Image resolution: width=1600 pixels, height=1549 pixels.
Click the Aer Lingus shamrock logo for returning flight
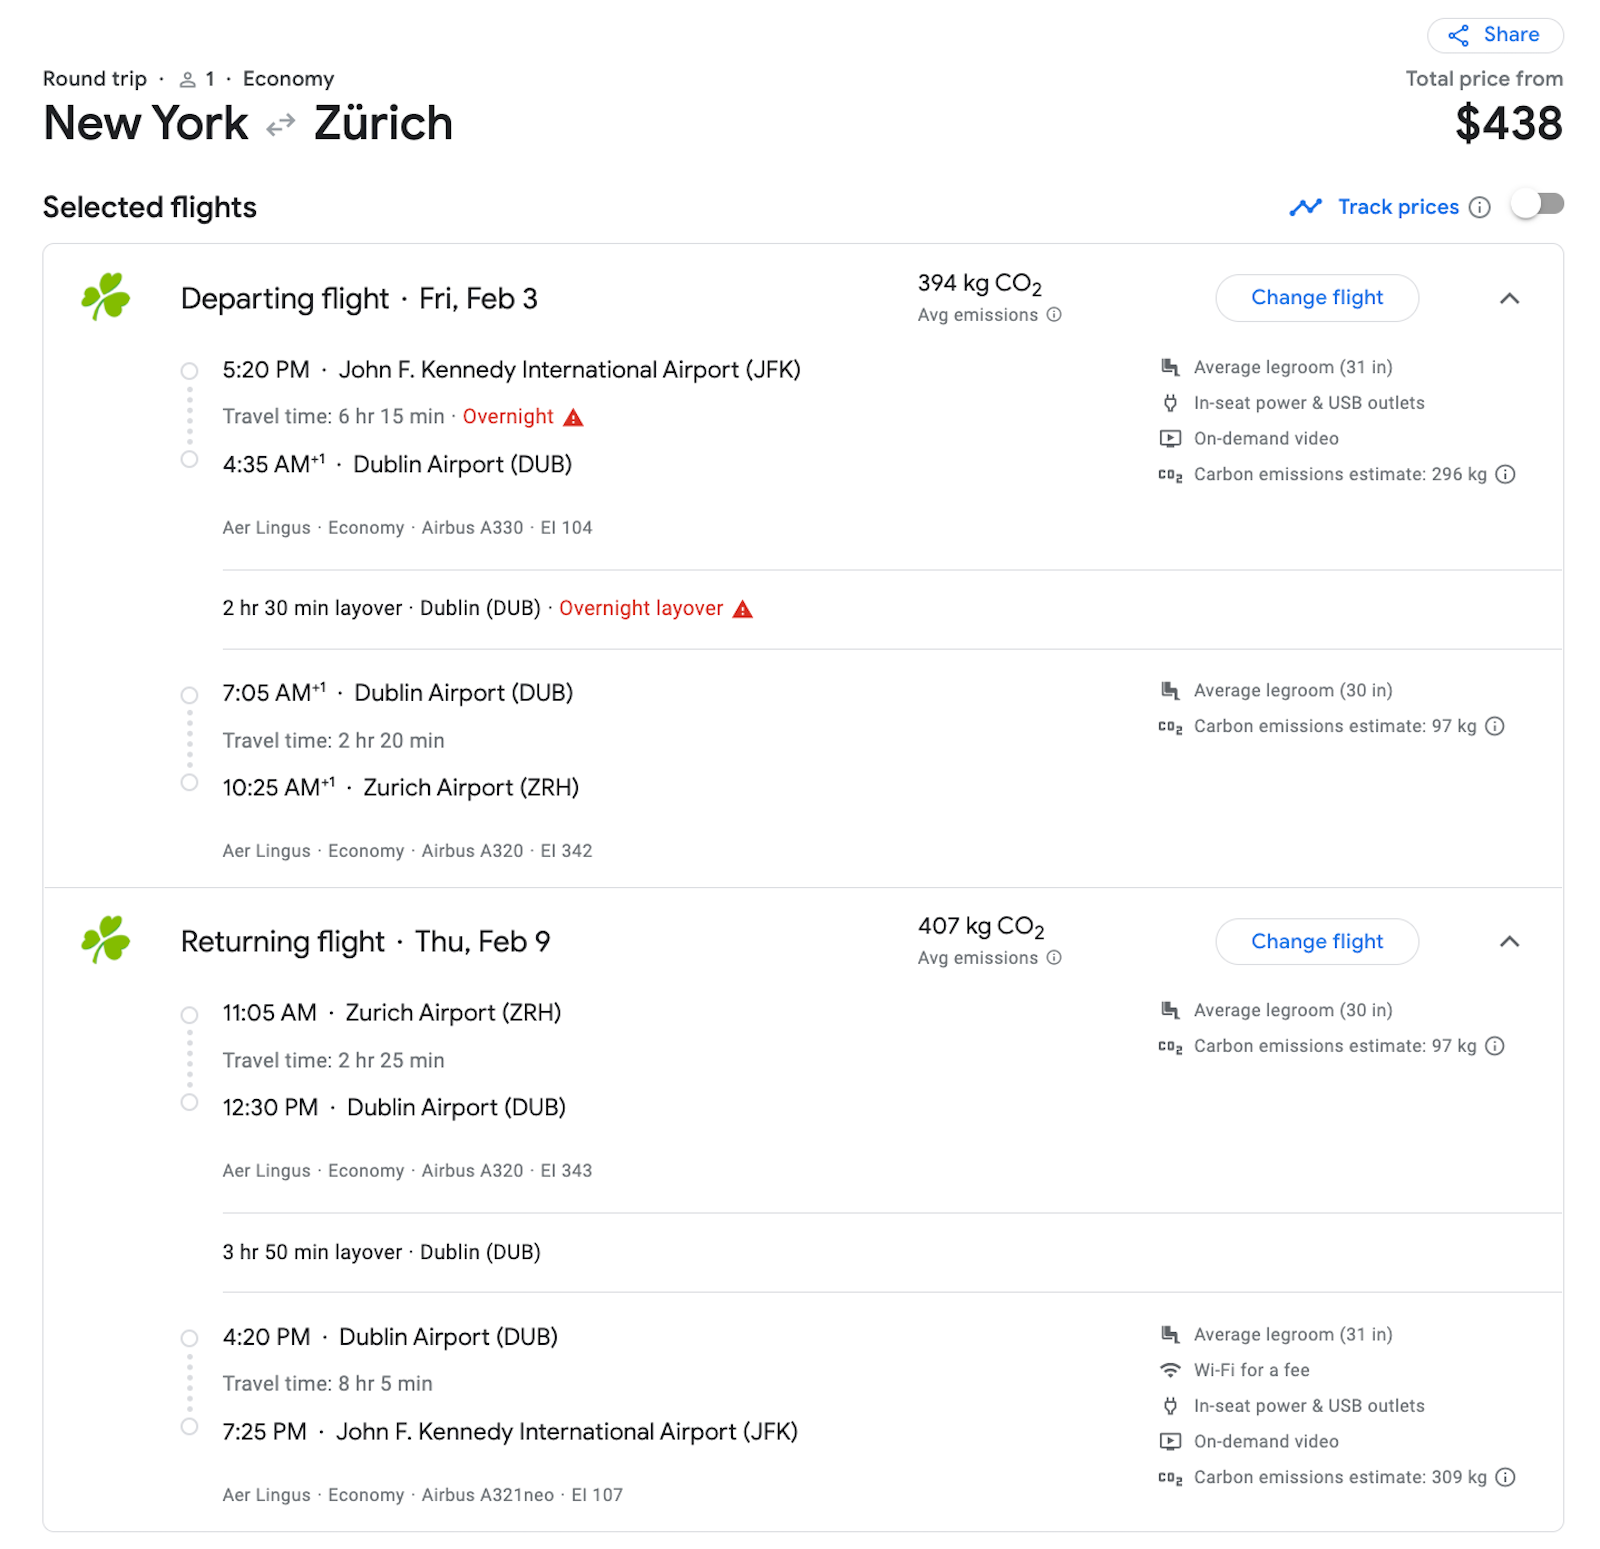(x=106, y=940)
